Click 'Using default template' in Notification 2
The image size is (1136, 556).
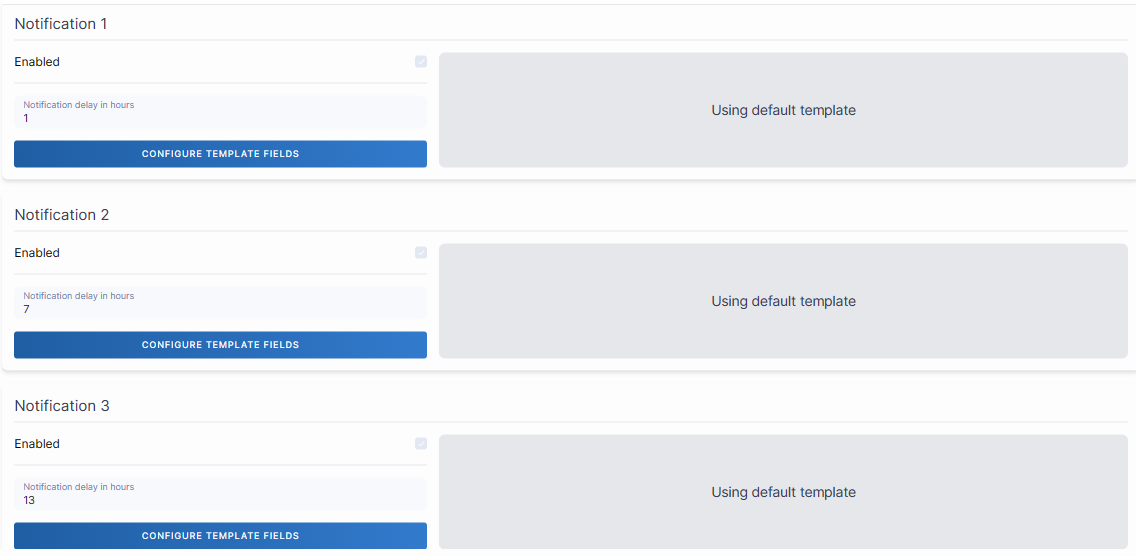click(783, 301)
